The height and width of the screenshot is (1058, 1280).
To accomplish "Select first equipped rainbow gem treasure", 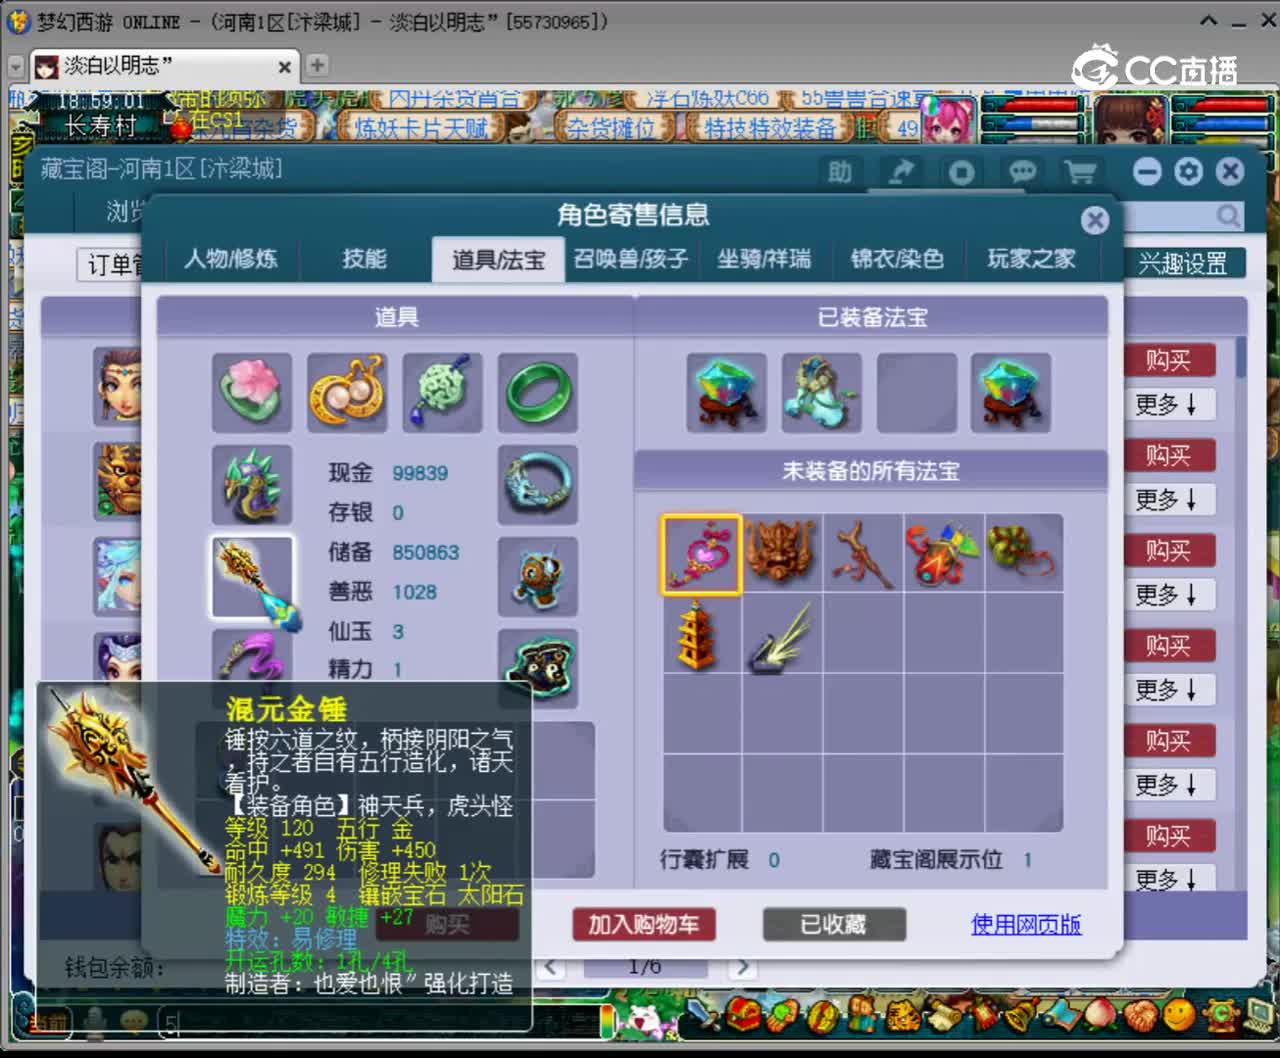I will pyautogui.click(x=727, y=392).
